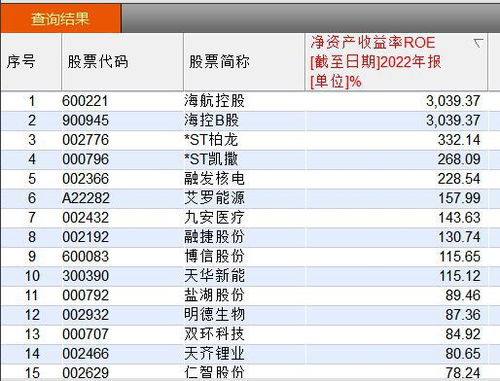The width and height of the screenshot is (500, 381).
Task: Select row number 10
Action: [32, 276]
